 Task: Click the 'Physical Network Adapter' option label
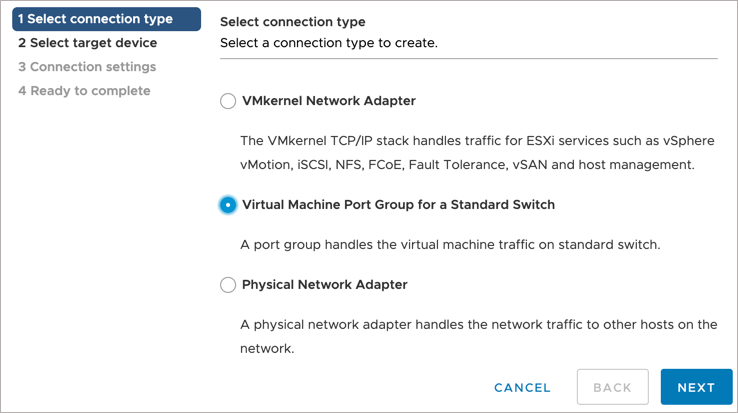(x=324, y=285)
